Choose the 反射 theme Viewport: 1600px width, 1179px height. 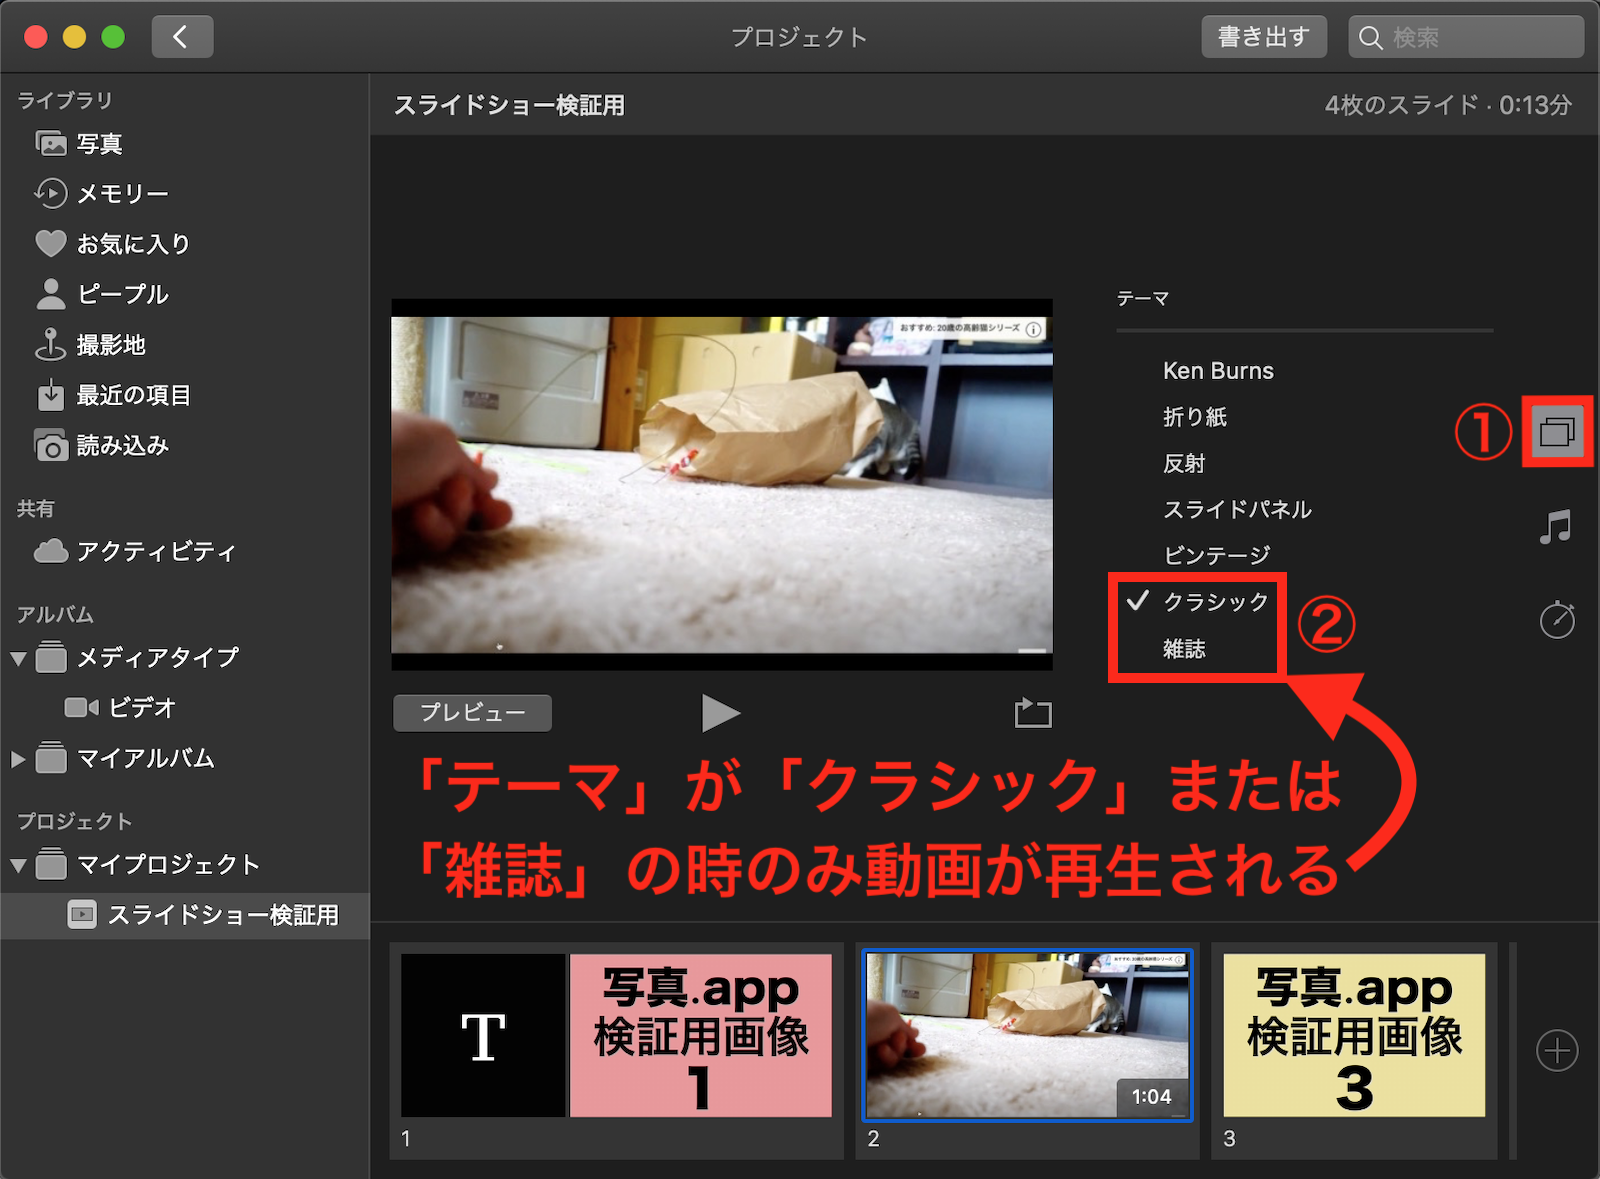(1184, 464)
